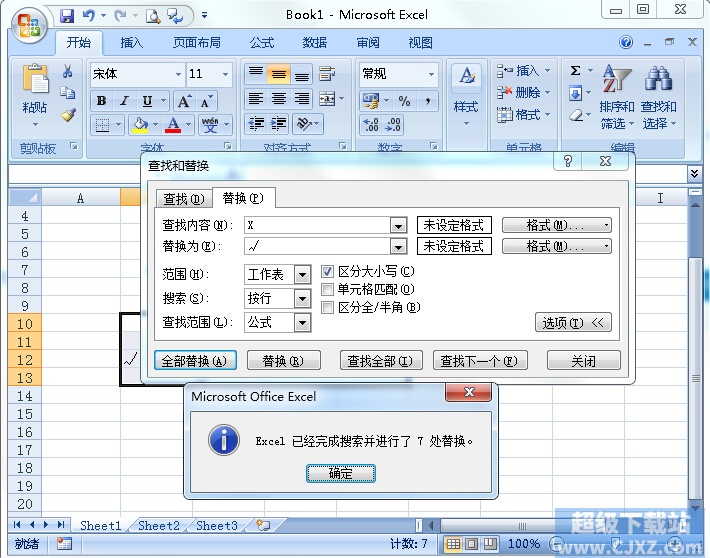Open the font name dropdown 宋体
This screenshot has height=558, width=710.
(x=178, y=74)
